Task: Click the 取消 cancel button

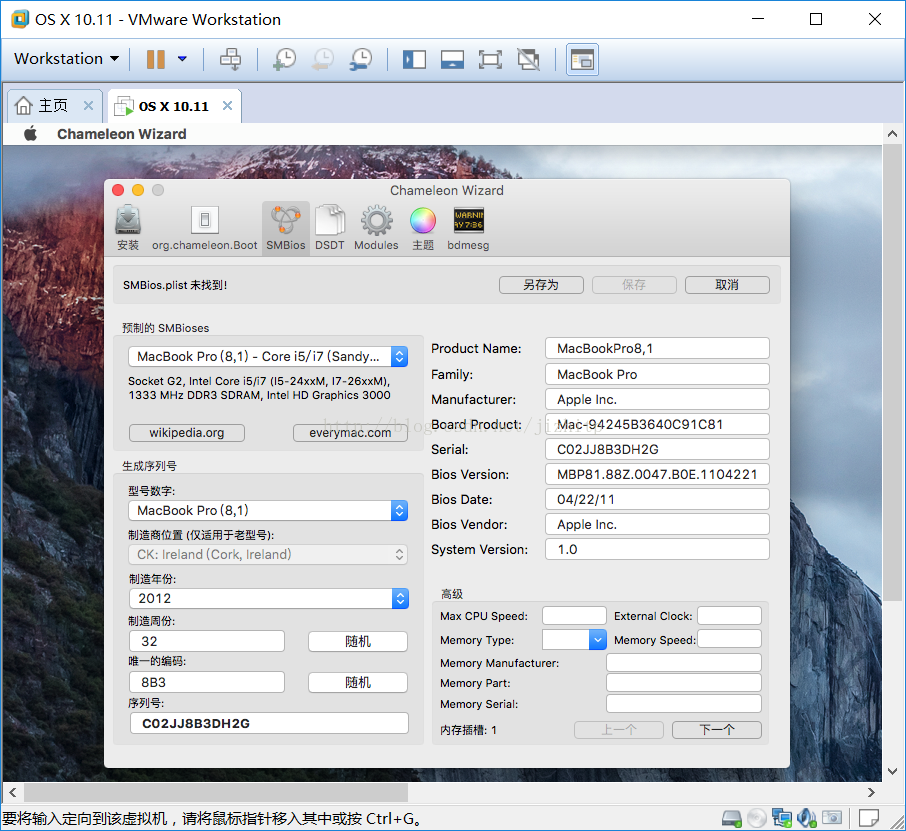Action: click(727, 285)
